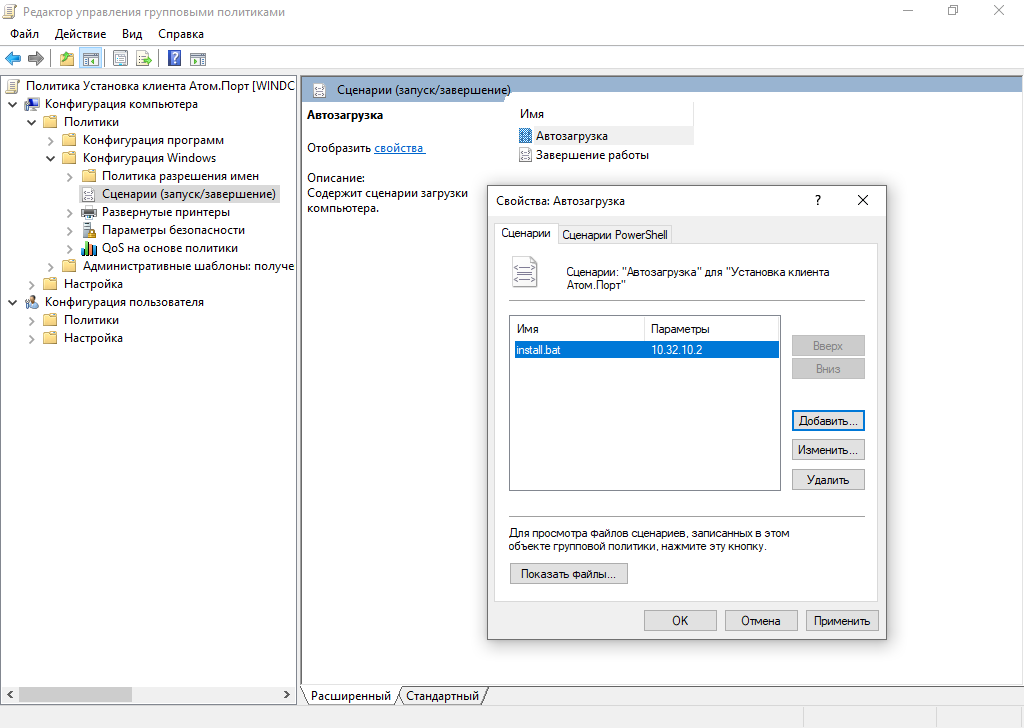Click the blue Back arrow in toolbar
This screenshot has width=1024, height=728.
click(13, 58)
